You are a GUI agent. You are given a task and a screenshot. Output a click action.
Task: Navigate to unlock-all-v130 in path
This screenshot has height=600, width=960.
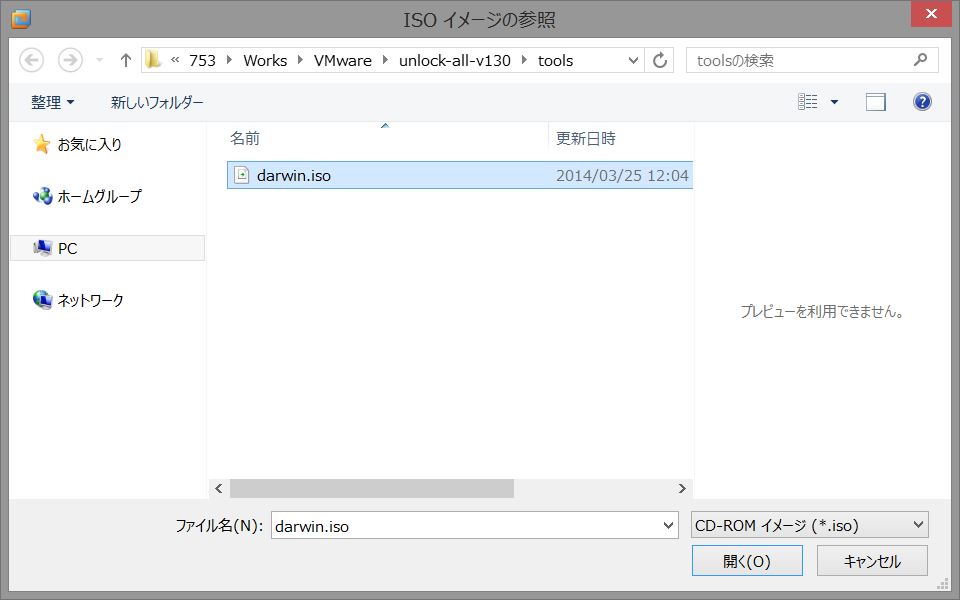click(x=454, y=61)
